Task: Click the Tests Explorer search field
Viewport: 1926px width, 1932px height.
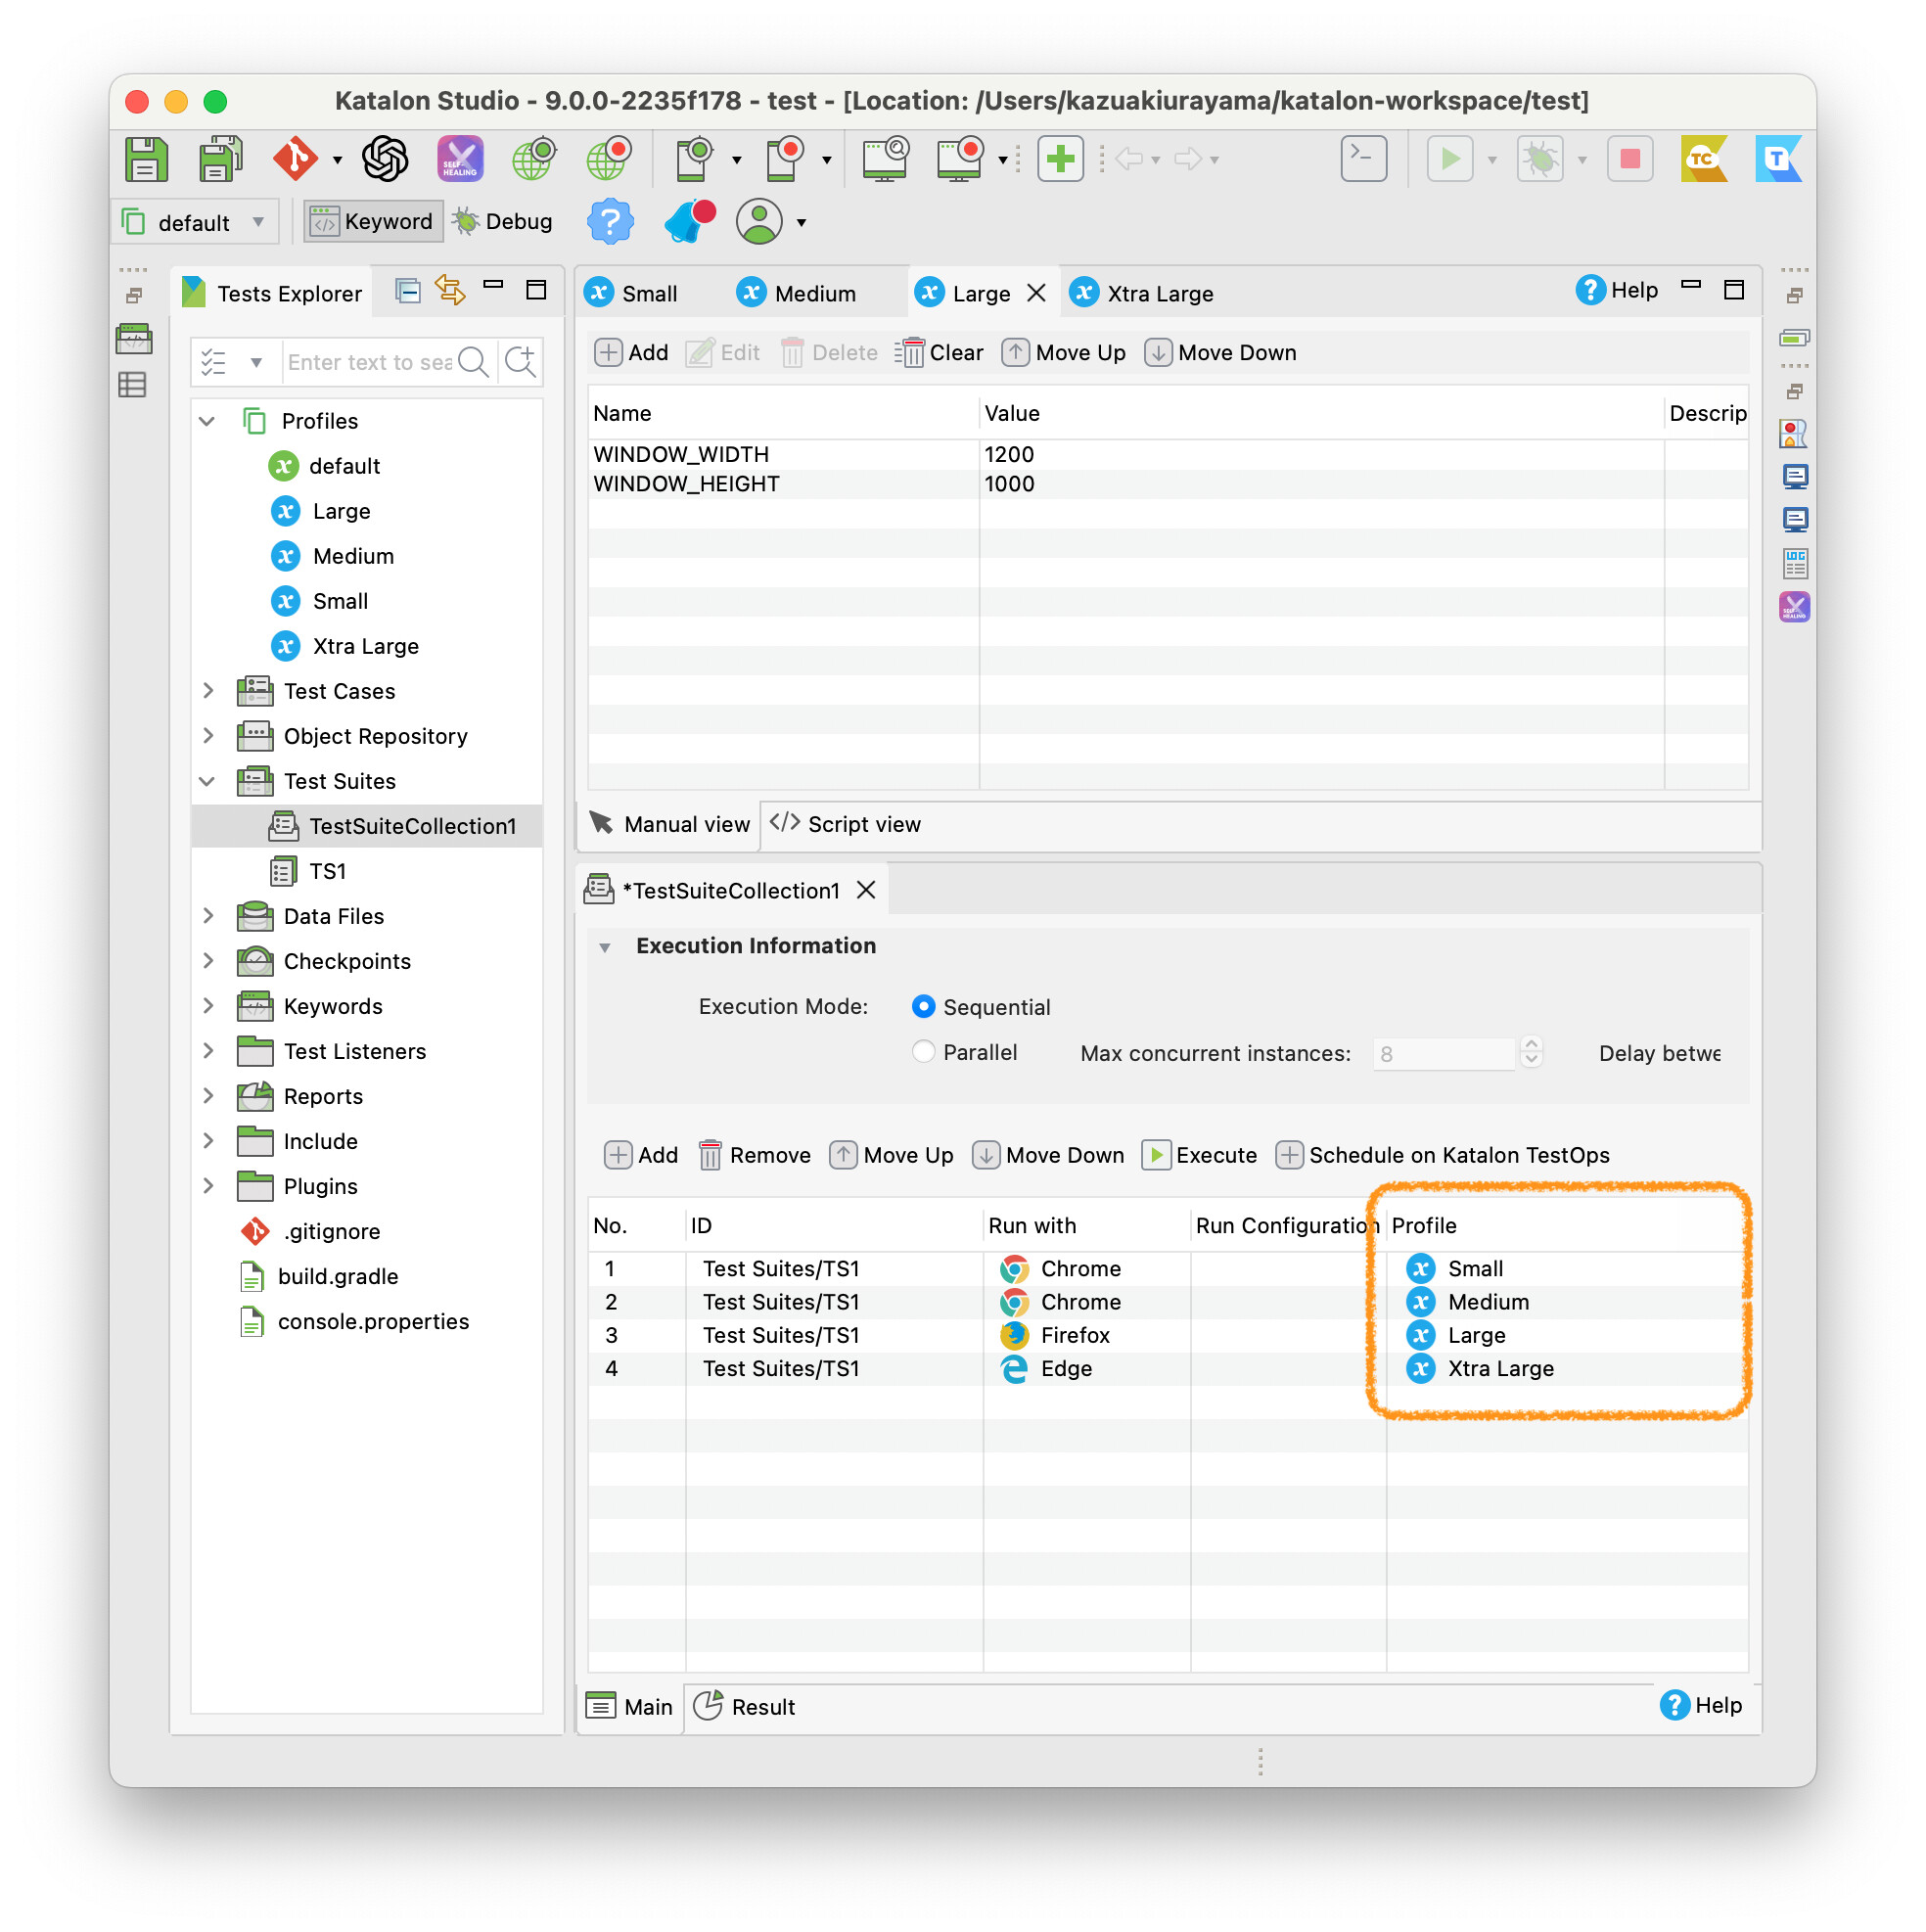Action: [368, 362]
